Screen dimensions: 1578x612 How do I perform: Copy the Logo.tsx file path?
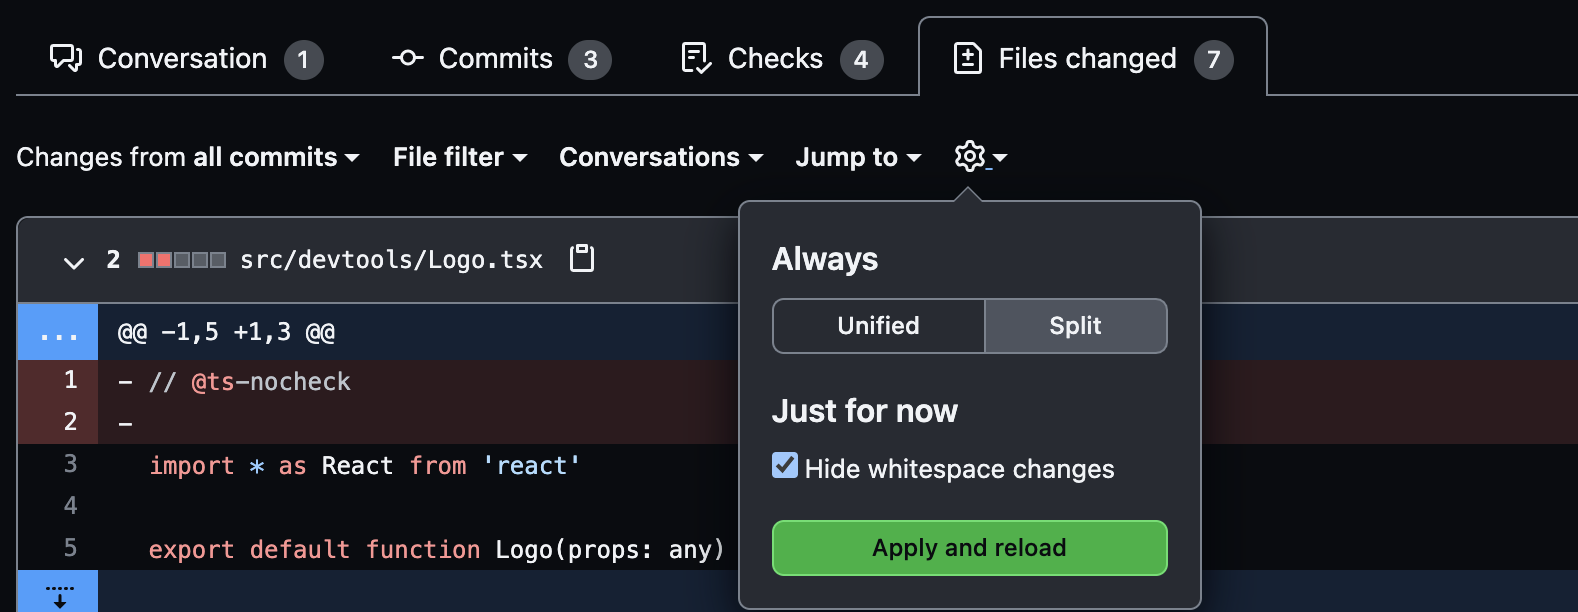pos(582,259)
